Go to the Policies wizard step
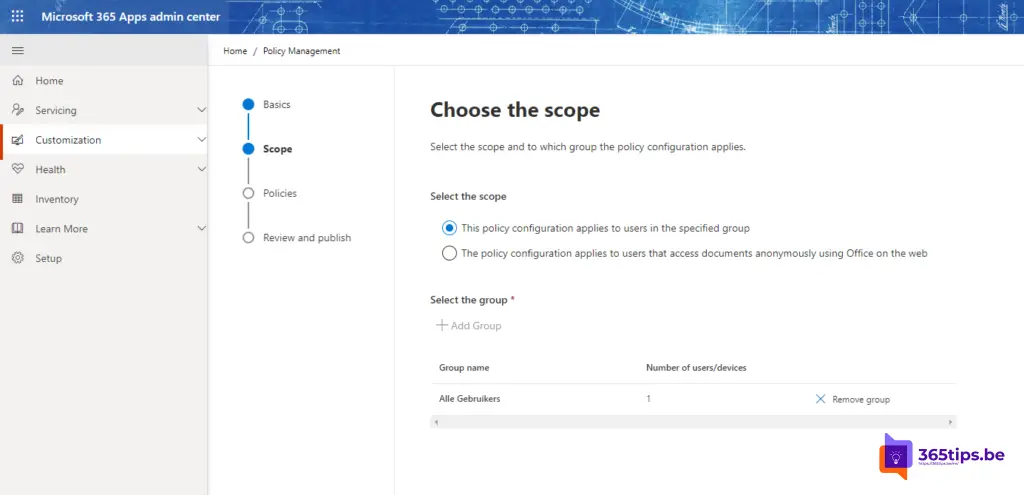 (270, 193)
